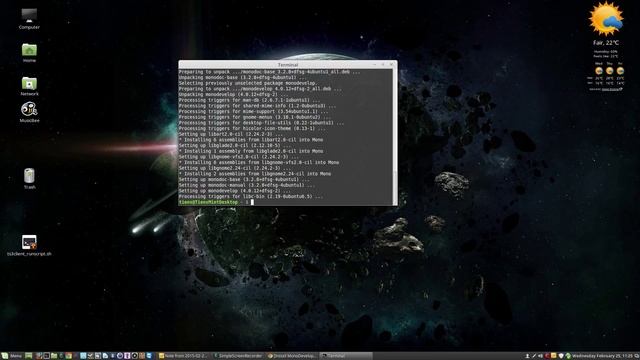Switch to SimpleScreenRecorder taskbar window
This screenshot has height=360, width=640.
click(x=239, y=356)
